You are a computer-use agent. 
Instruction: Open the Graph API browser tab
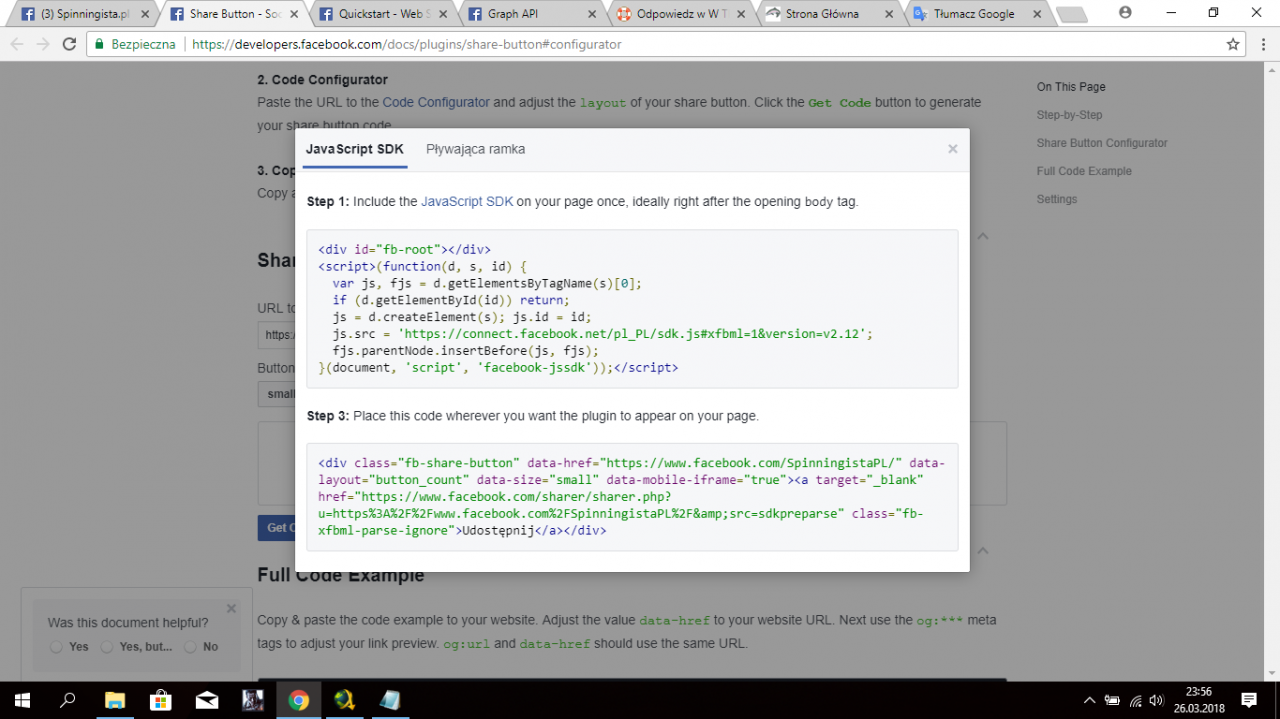pyautogui.click(x=531, y=14)
